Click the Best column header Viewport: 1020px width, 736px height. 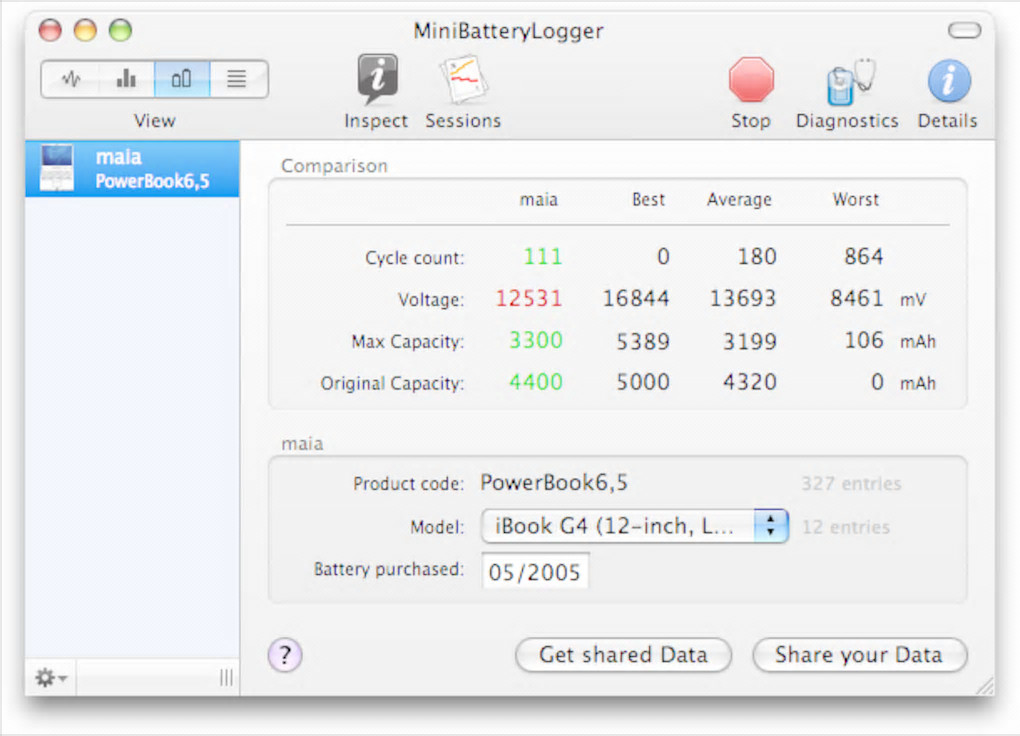649,199
